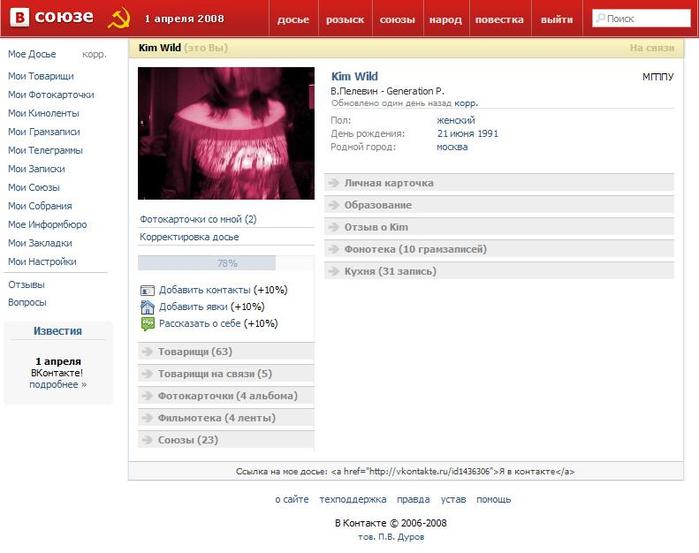Image resolution: width=699 pixels, height=553 pixels.
Task: Click Добавить явки (+10%) link
Action: coord(212,307)
